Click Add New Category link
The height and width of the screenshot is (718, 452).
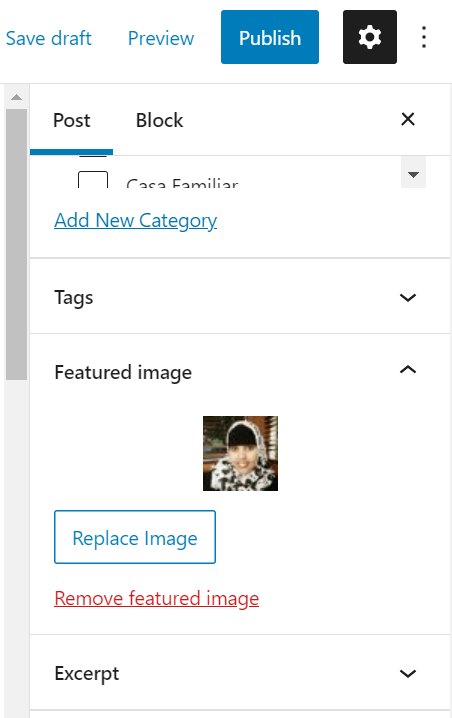tap(136, 221)
